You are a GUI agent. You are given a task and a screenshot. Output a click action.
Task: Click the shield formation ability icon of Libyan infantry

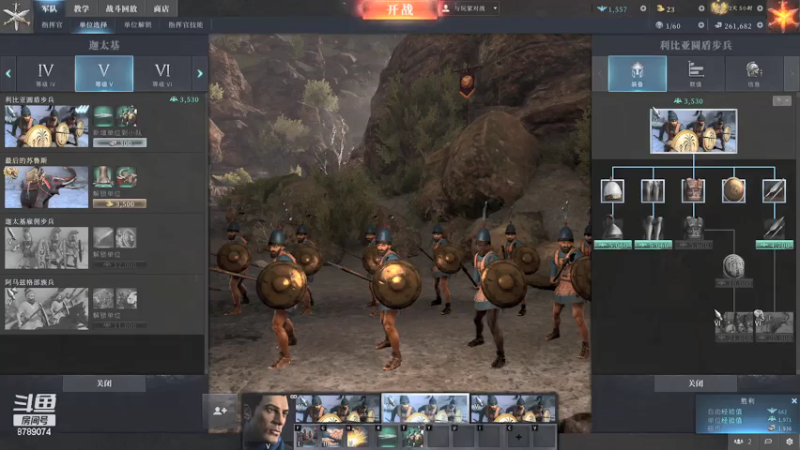(x=126, y=116)
